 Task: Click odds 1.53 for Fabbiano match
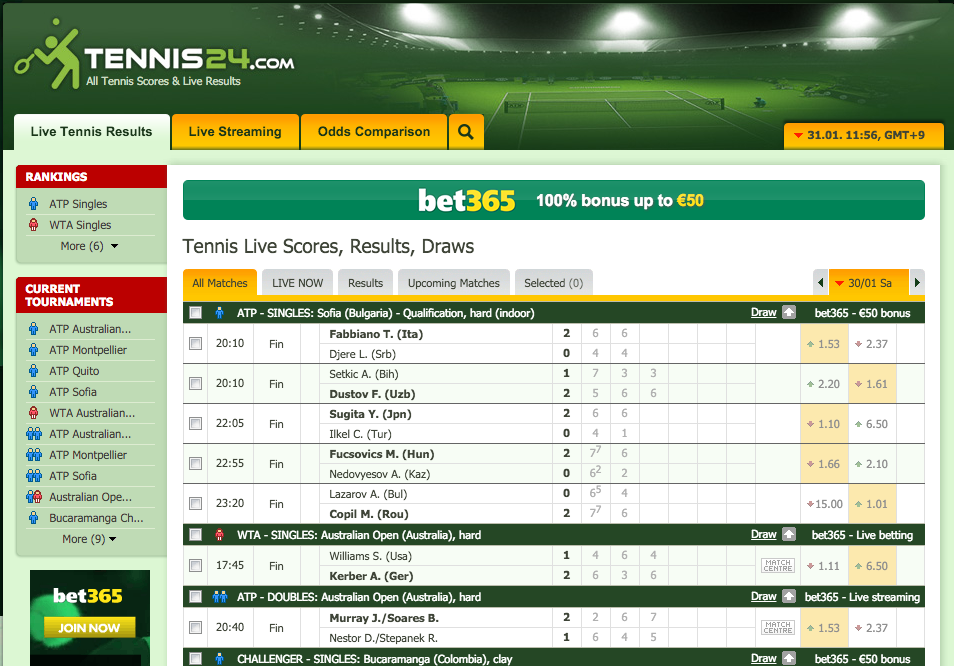[824, 344]
